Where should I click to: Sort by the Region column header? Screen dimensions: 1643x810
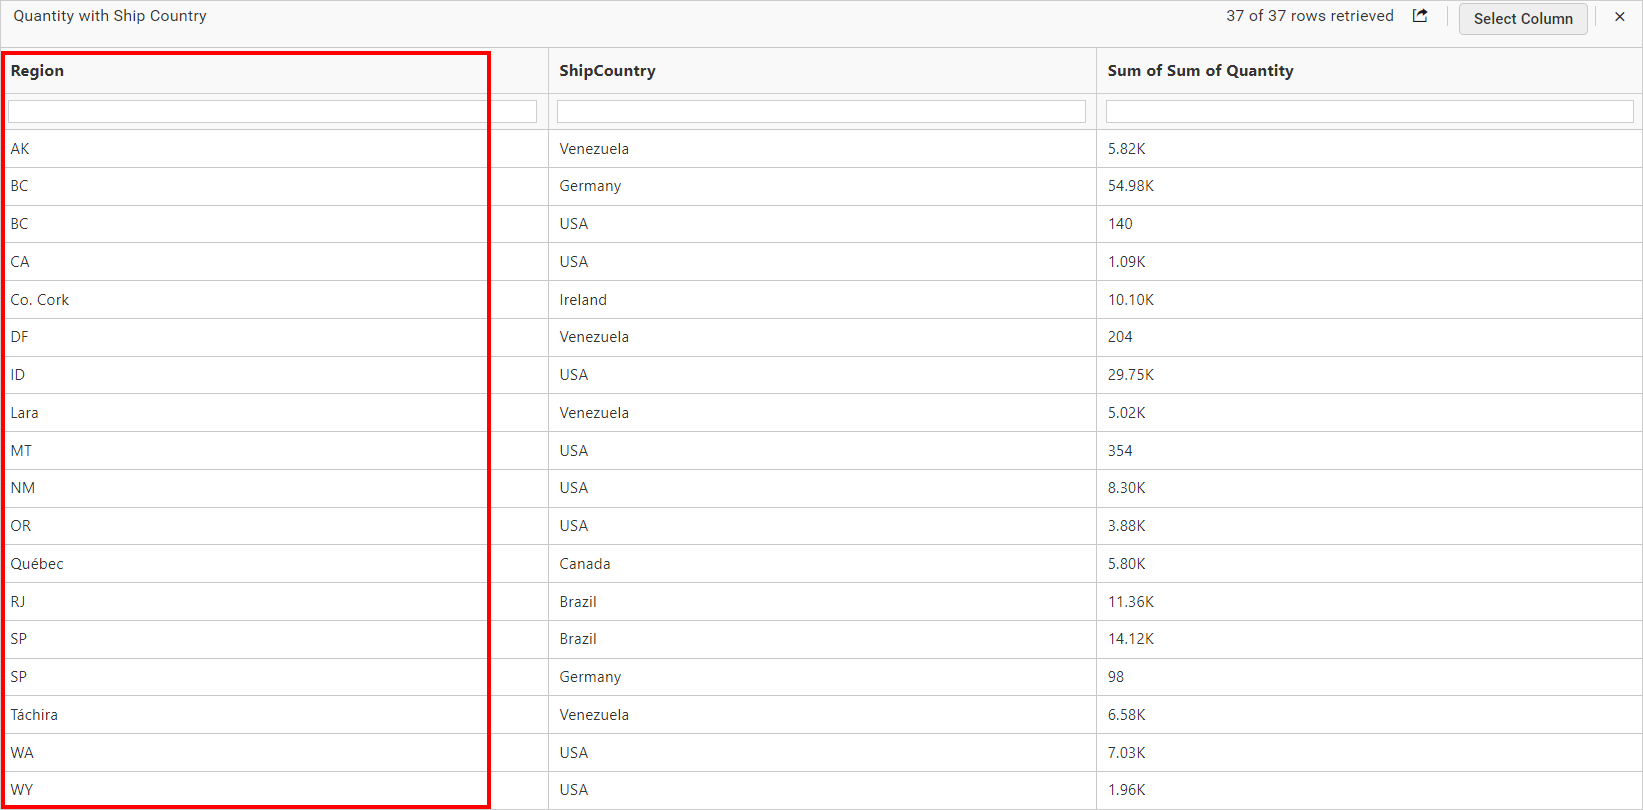pyautogui.click(x=38, y=71)
